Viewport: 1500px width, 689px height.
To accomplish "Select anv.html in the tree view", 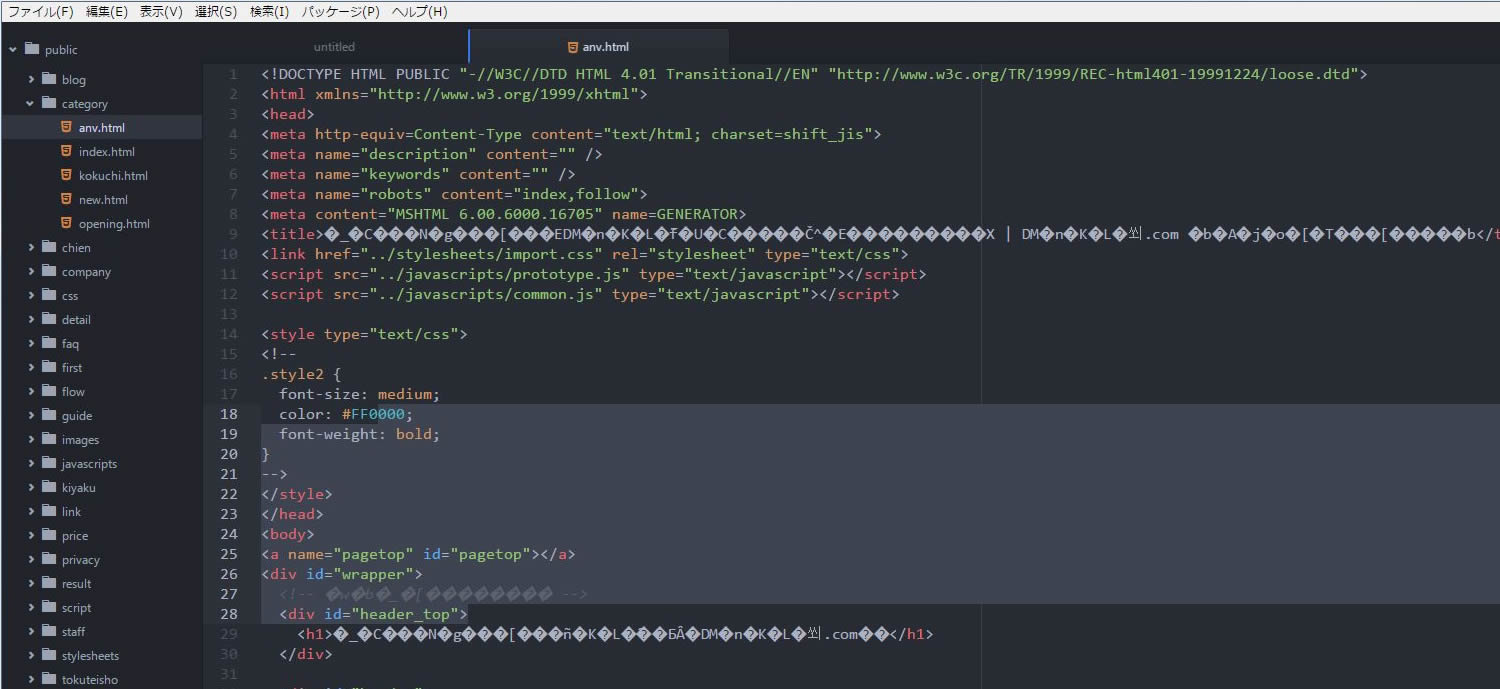I will [x=101, y=128].
